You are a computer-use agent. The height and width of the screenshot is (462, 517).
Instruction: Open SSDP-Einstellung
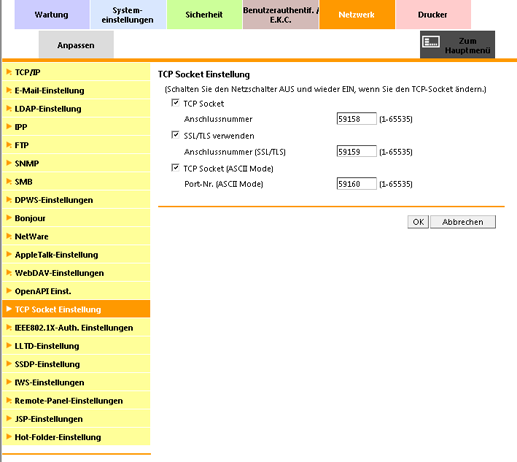tap(76, 364)
